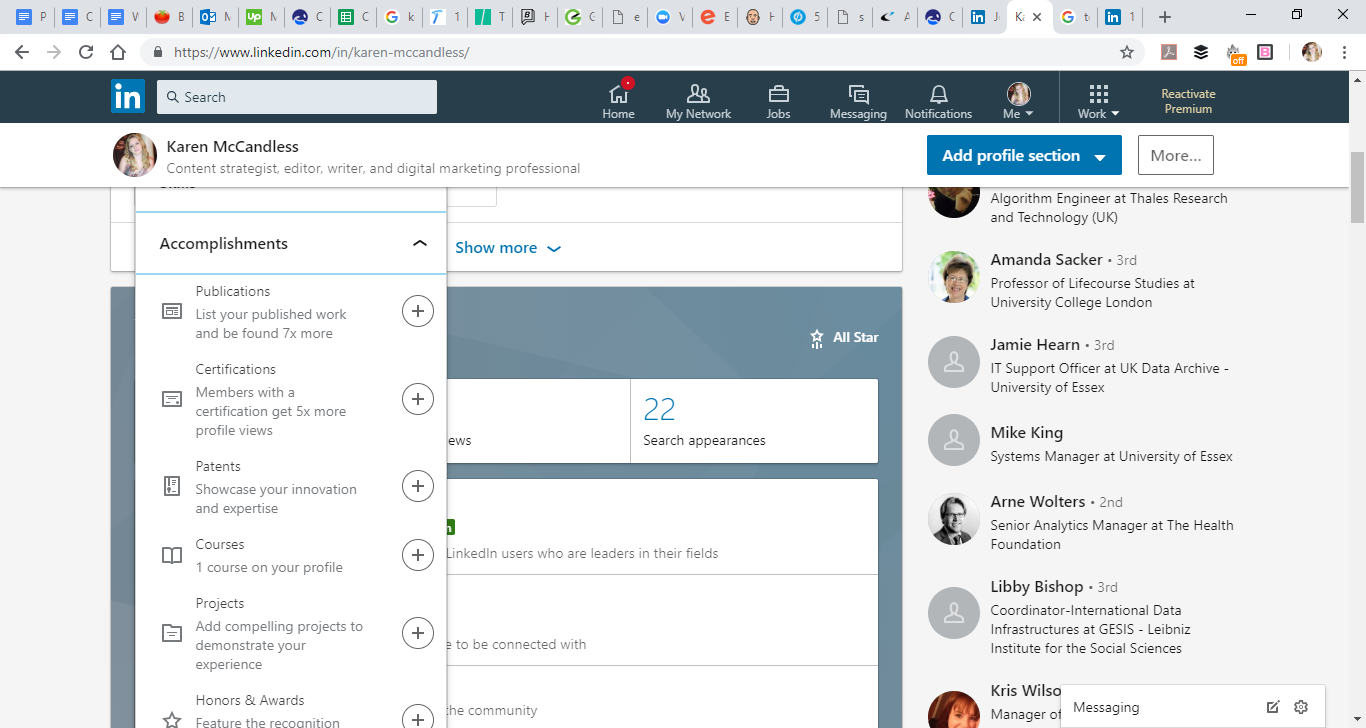Open Messaging settings gear
This screenshot has height=728, width=1366.
coord(1301,707)
